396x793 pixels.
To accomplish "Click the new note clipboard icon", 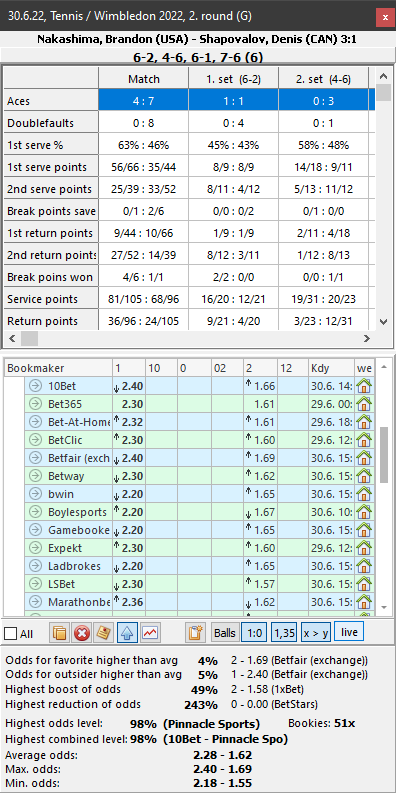I will pos(195,633).
